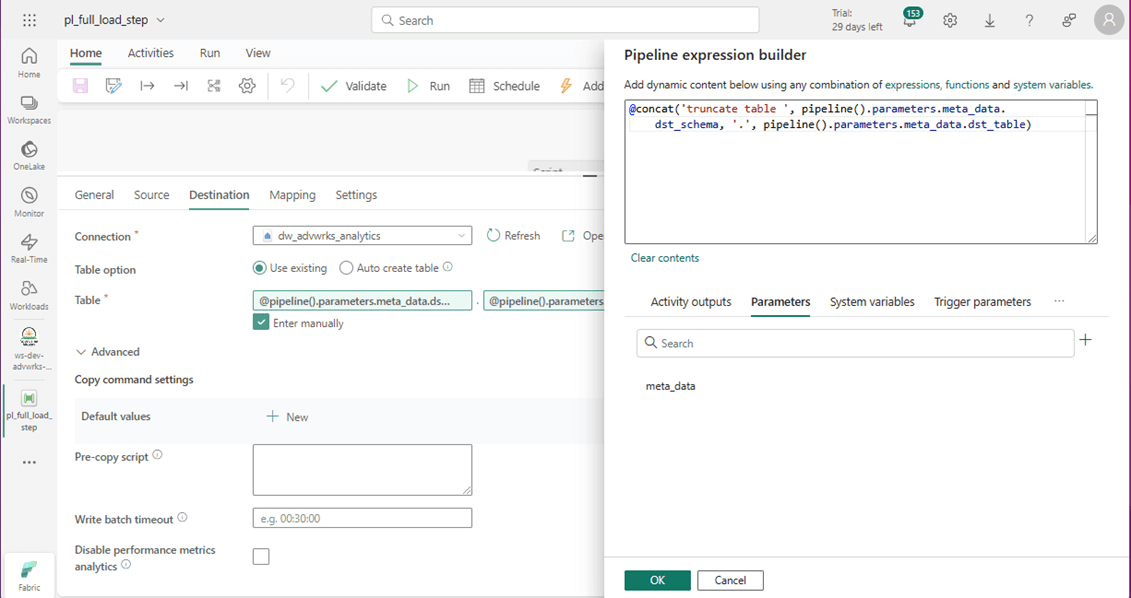Open the dw_advwrks_analytics connection dropdown
The image size is (1131, 598).
point(362,236)
